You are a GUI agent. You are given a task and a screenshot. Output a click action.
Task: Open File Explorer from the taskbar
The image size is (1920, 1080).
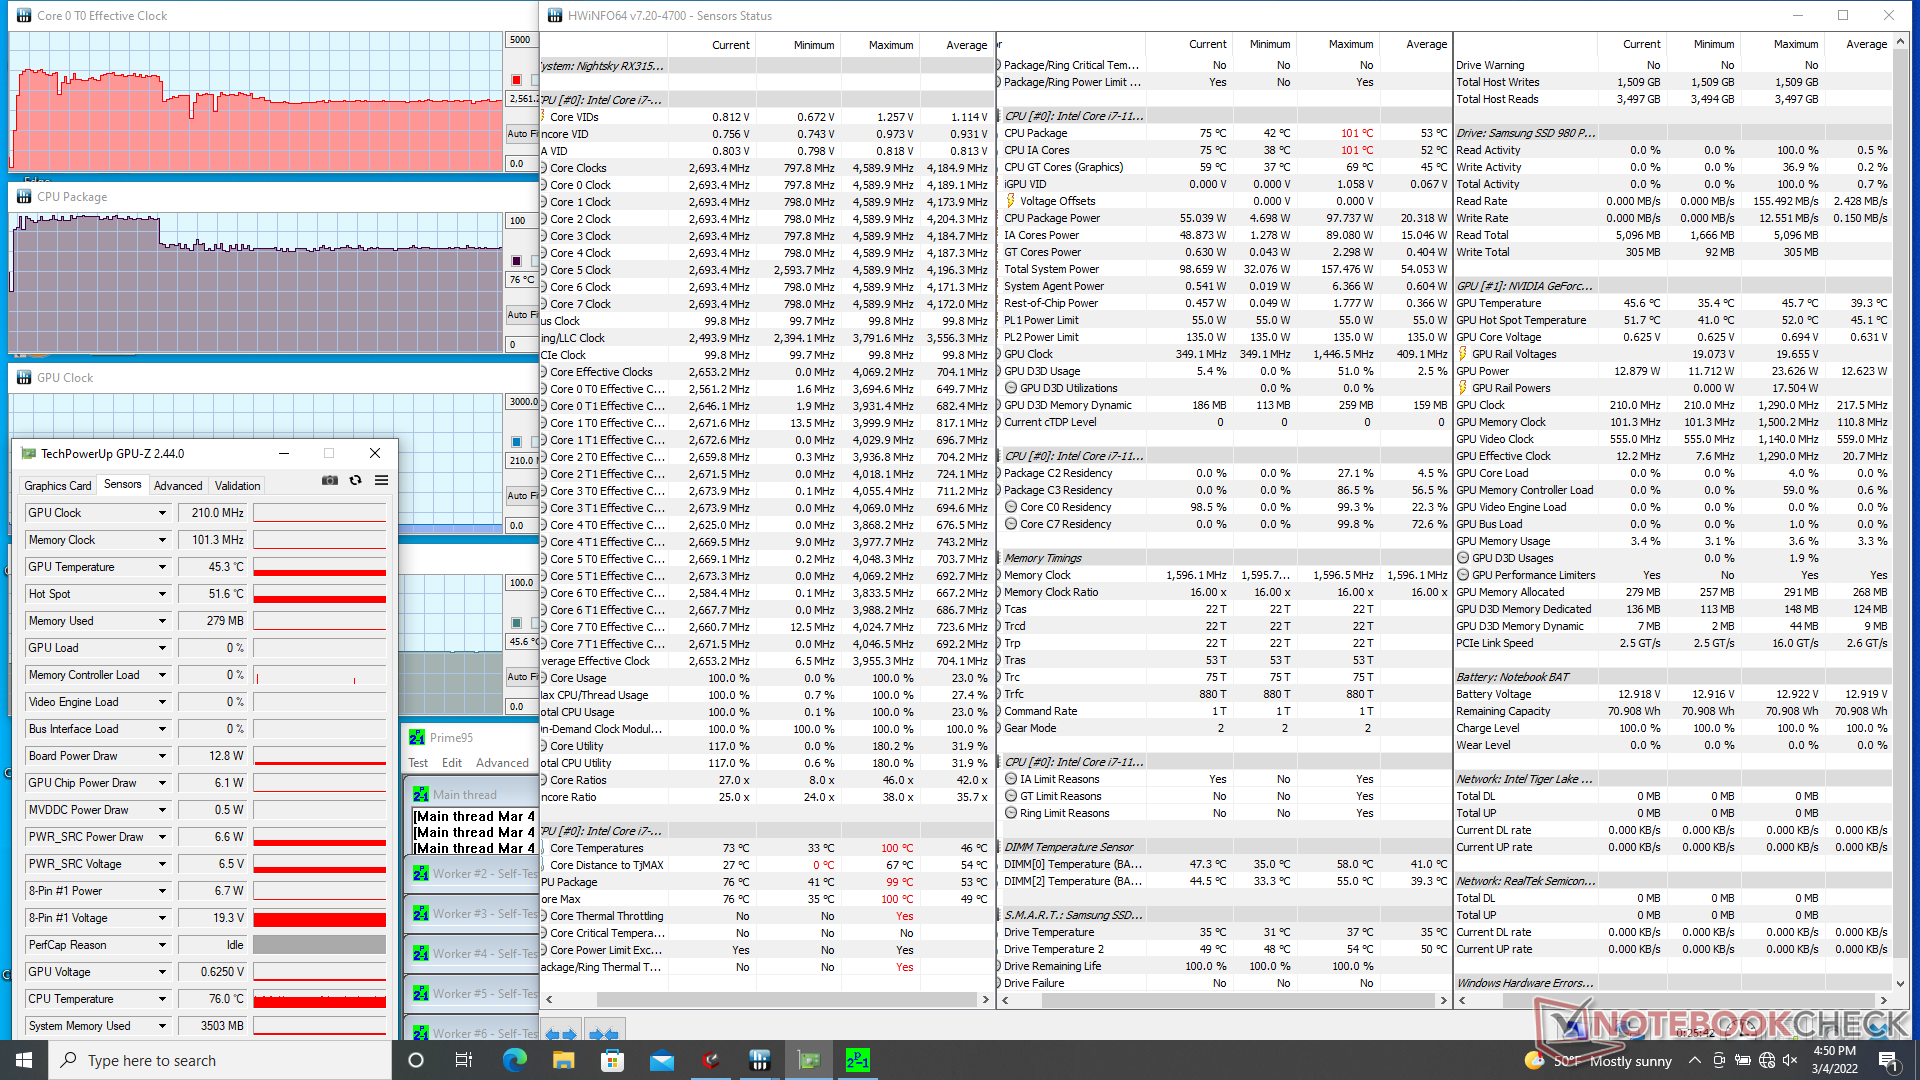(563, 1060)
